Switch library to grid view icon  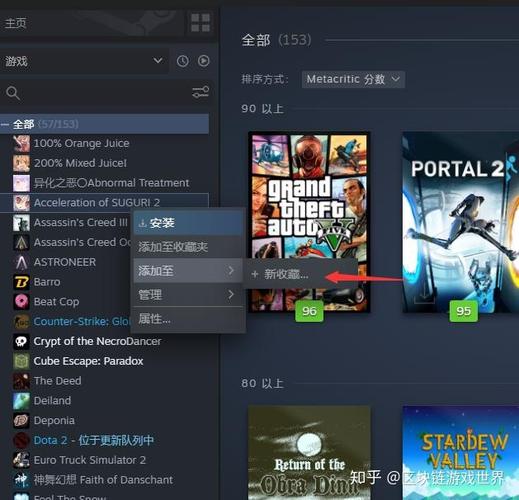[200, 23]
